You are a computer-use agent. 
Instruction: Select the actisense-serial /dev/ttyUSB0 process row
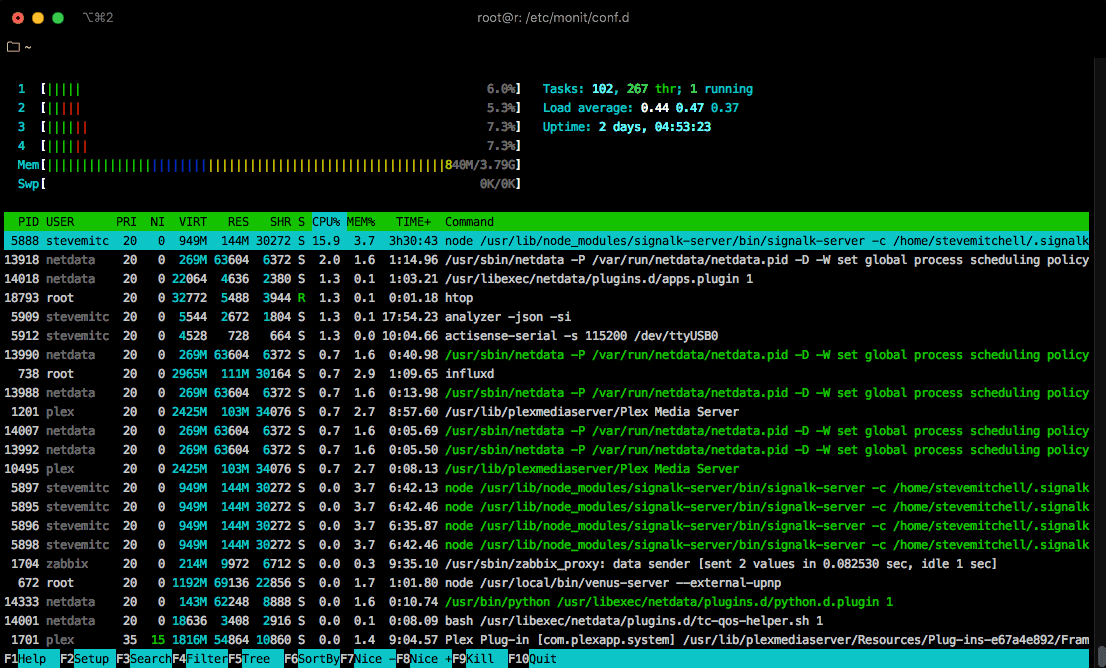click(x=547, y=336)
